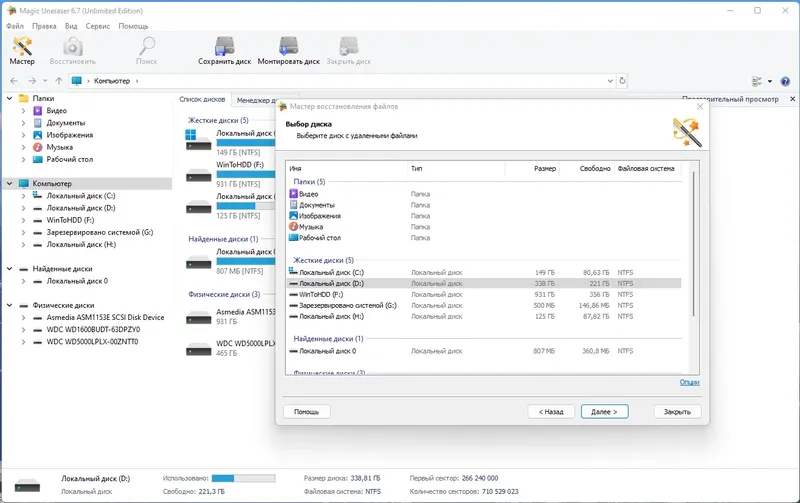Collapse the Найденные диски tree node

click(x=9, y=268)
